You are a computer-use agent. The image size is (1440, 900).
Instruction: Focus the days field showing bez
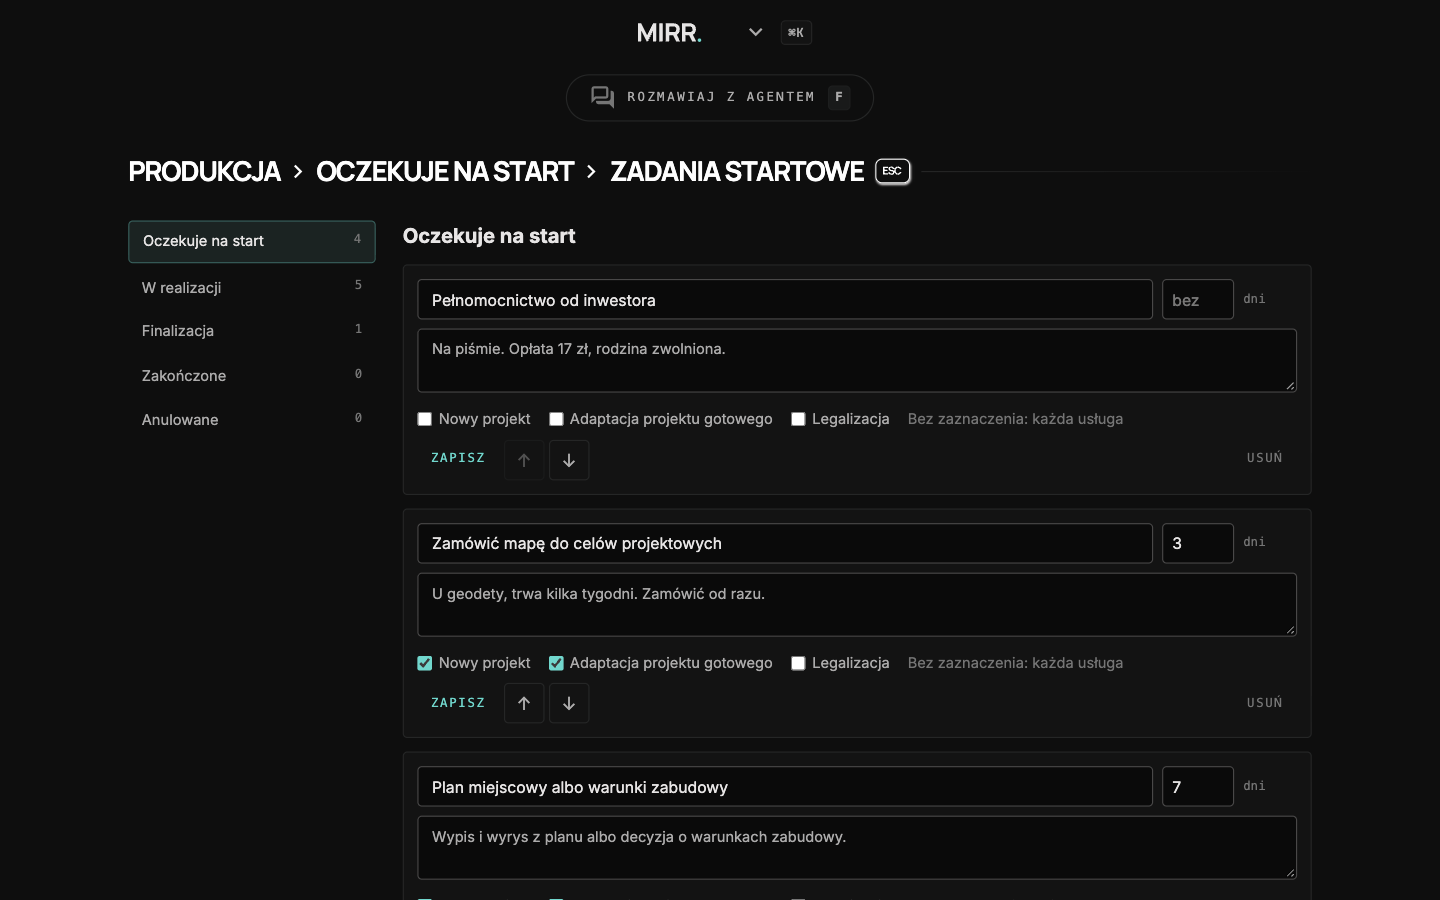coord(1198,300)
